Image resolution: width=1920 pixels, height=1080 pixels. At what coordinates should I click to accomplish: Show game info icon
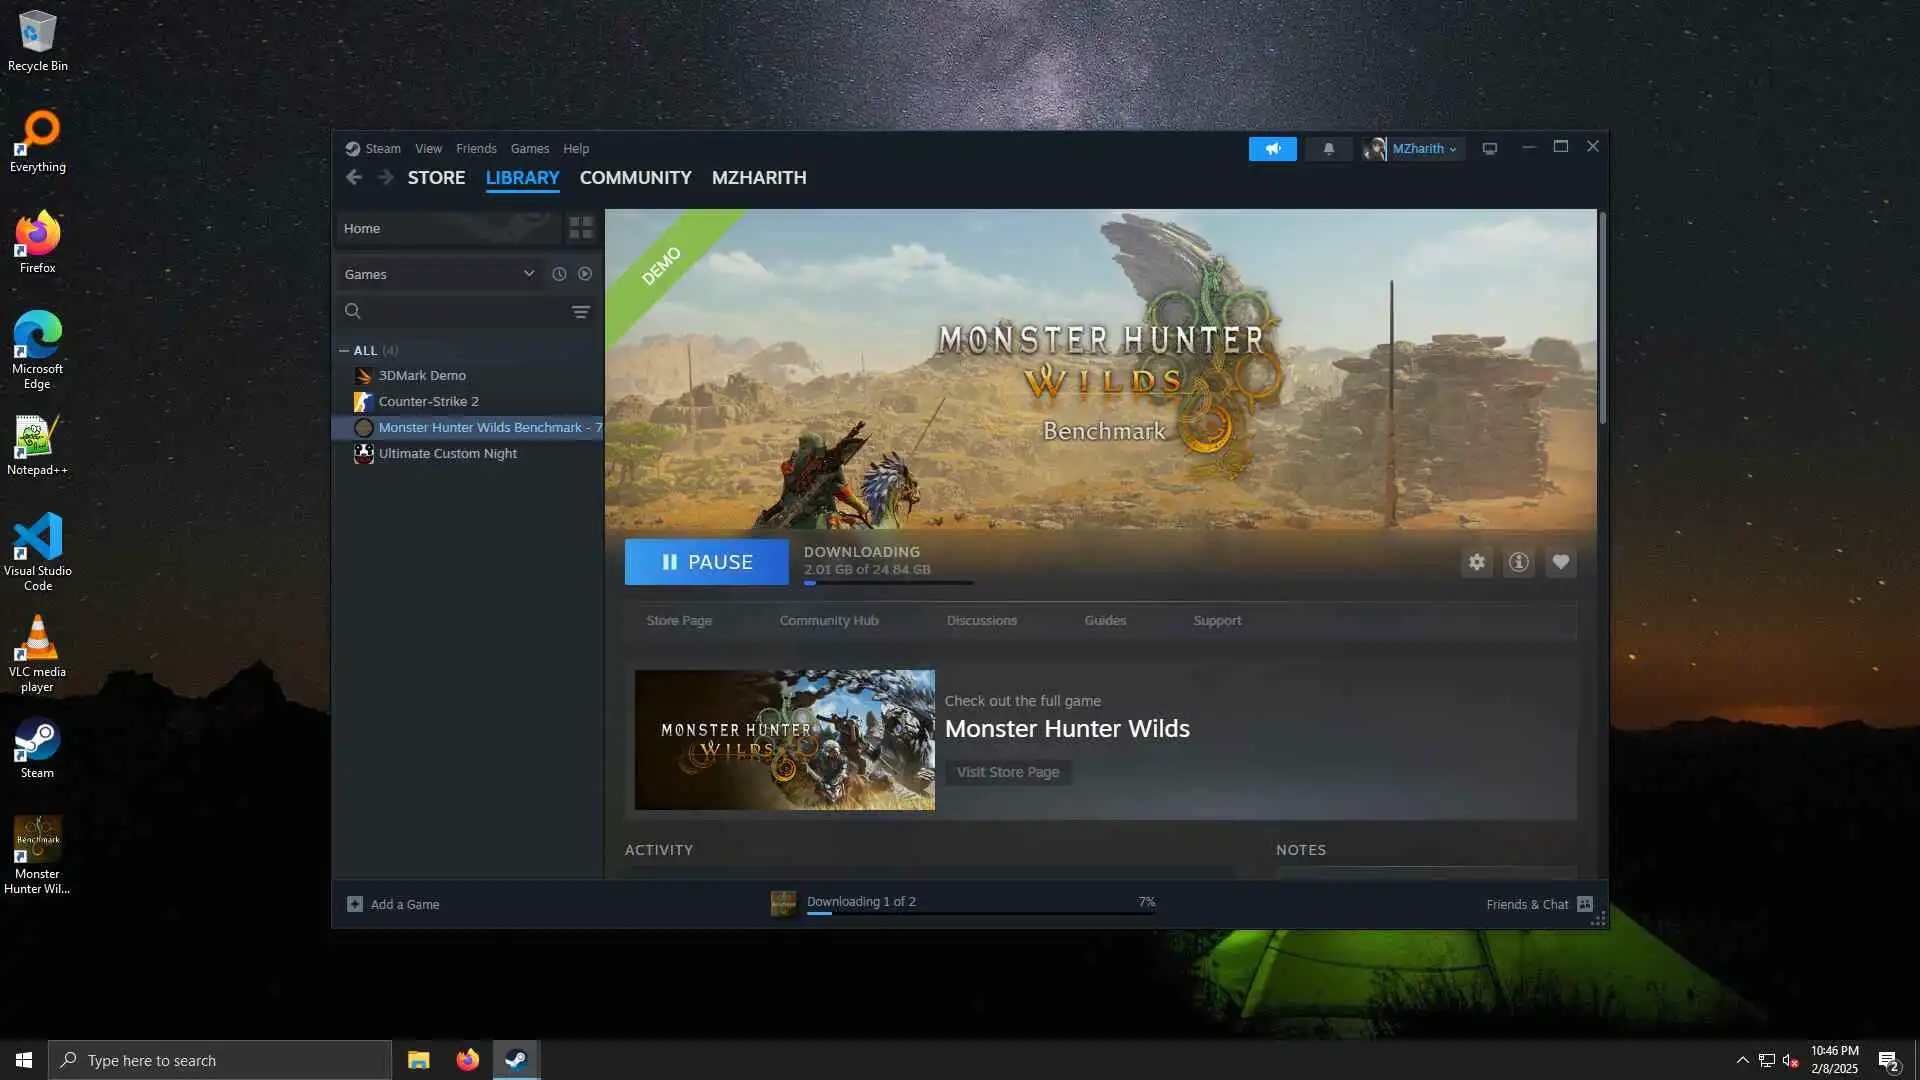[1518, 562]
